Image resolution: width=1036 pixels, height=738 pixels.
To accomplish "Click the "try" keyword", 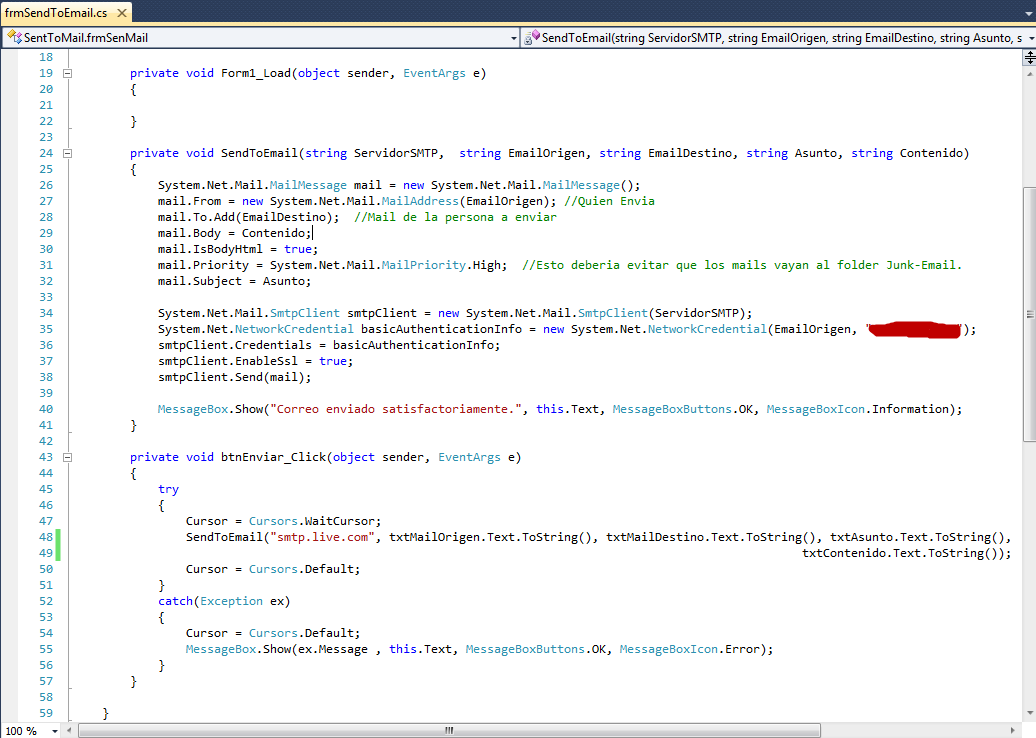I will tap(168, 489).
